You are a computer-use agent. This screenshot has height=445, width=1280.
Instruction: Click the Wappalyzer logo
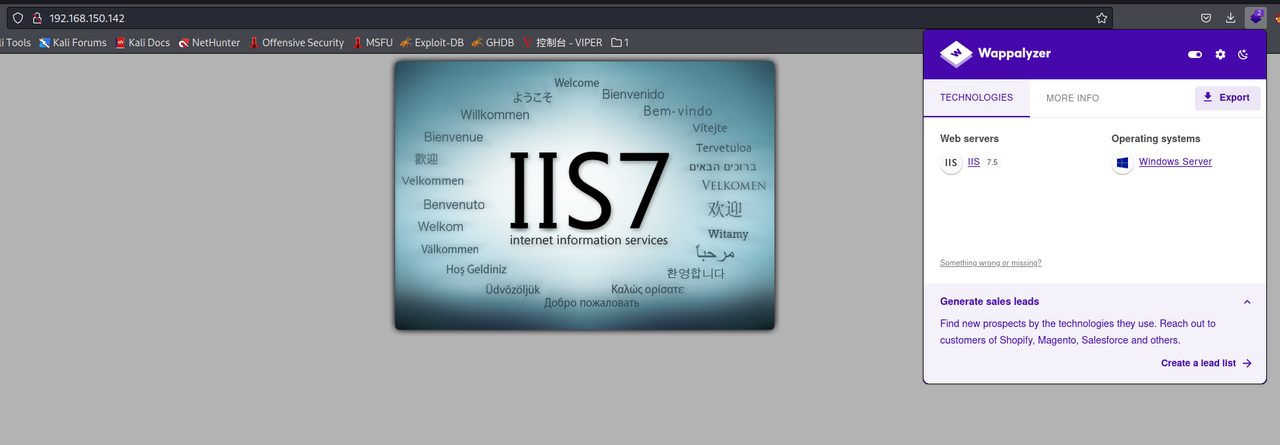point(995,54)
